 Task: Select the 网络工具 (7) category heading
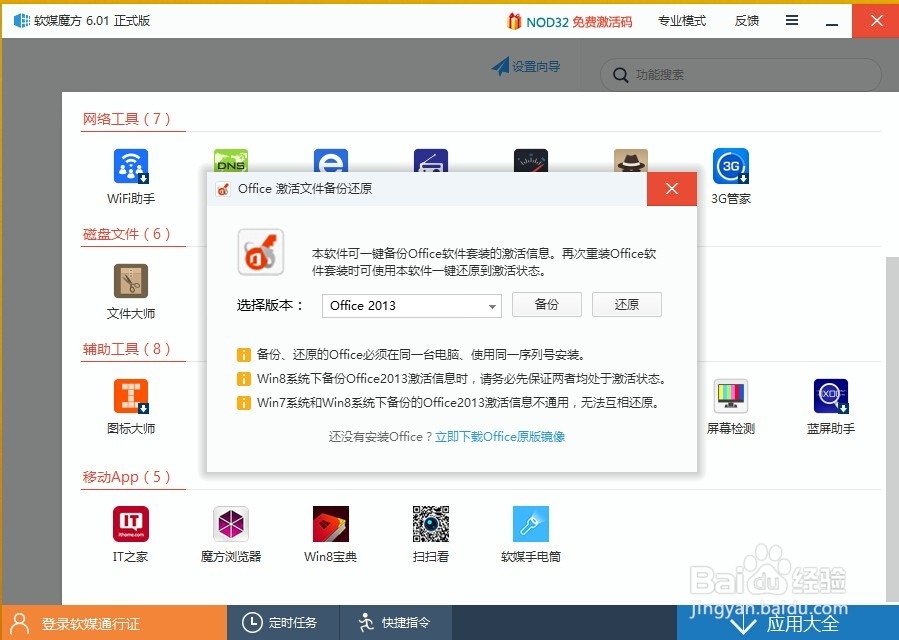127,119
